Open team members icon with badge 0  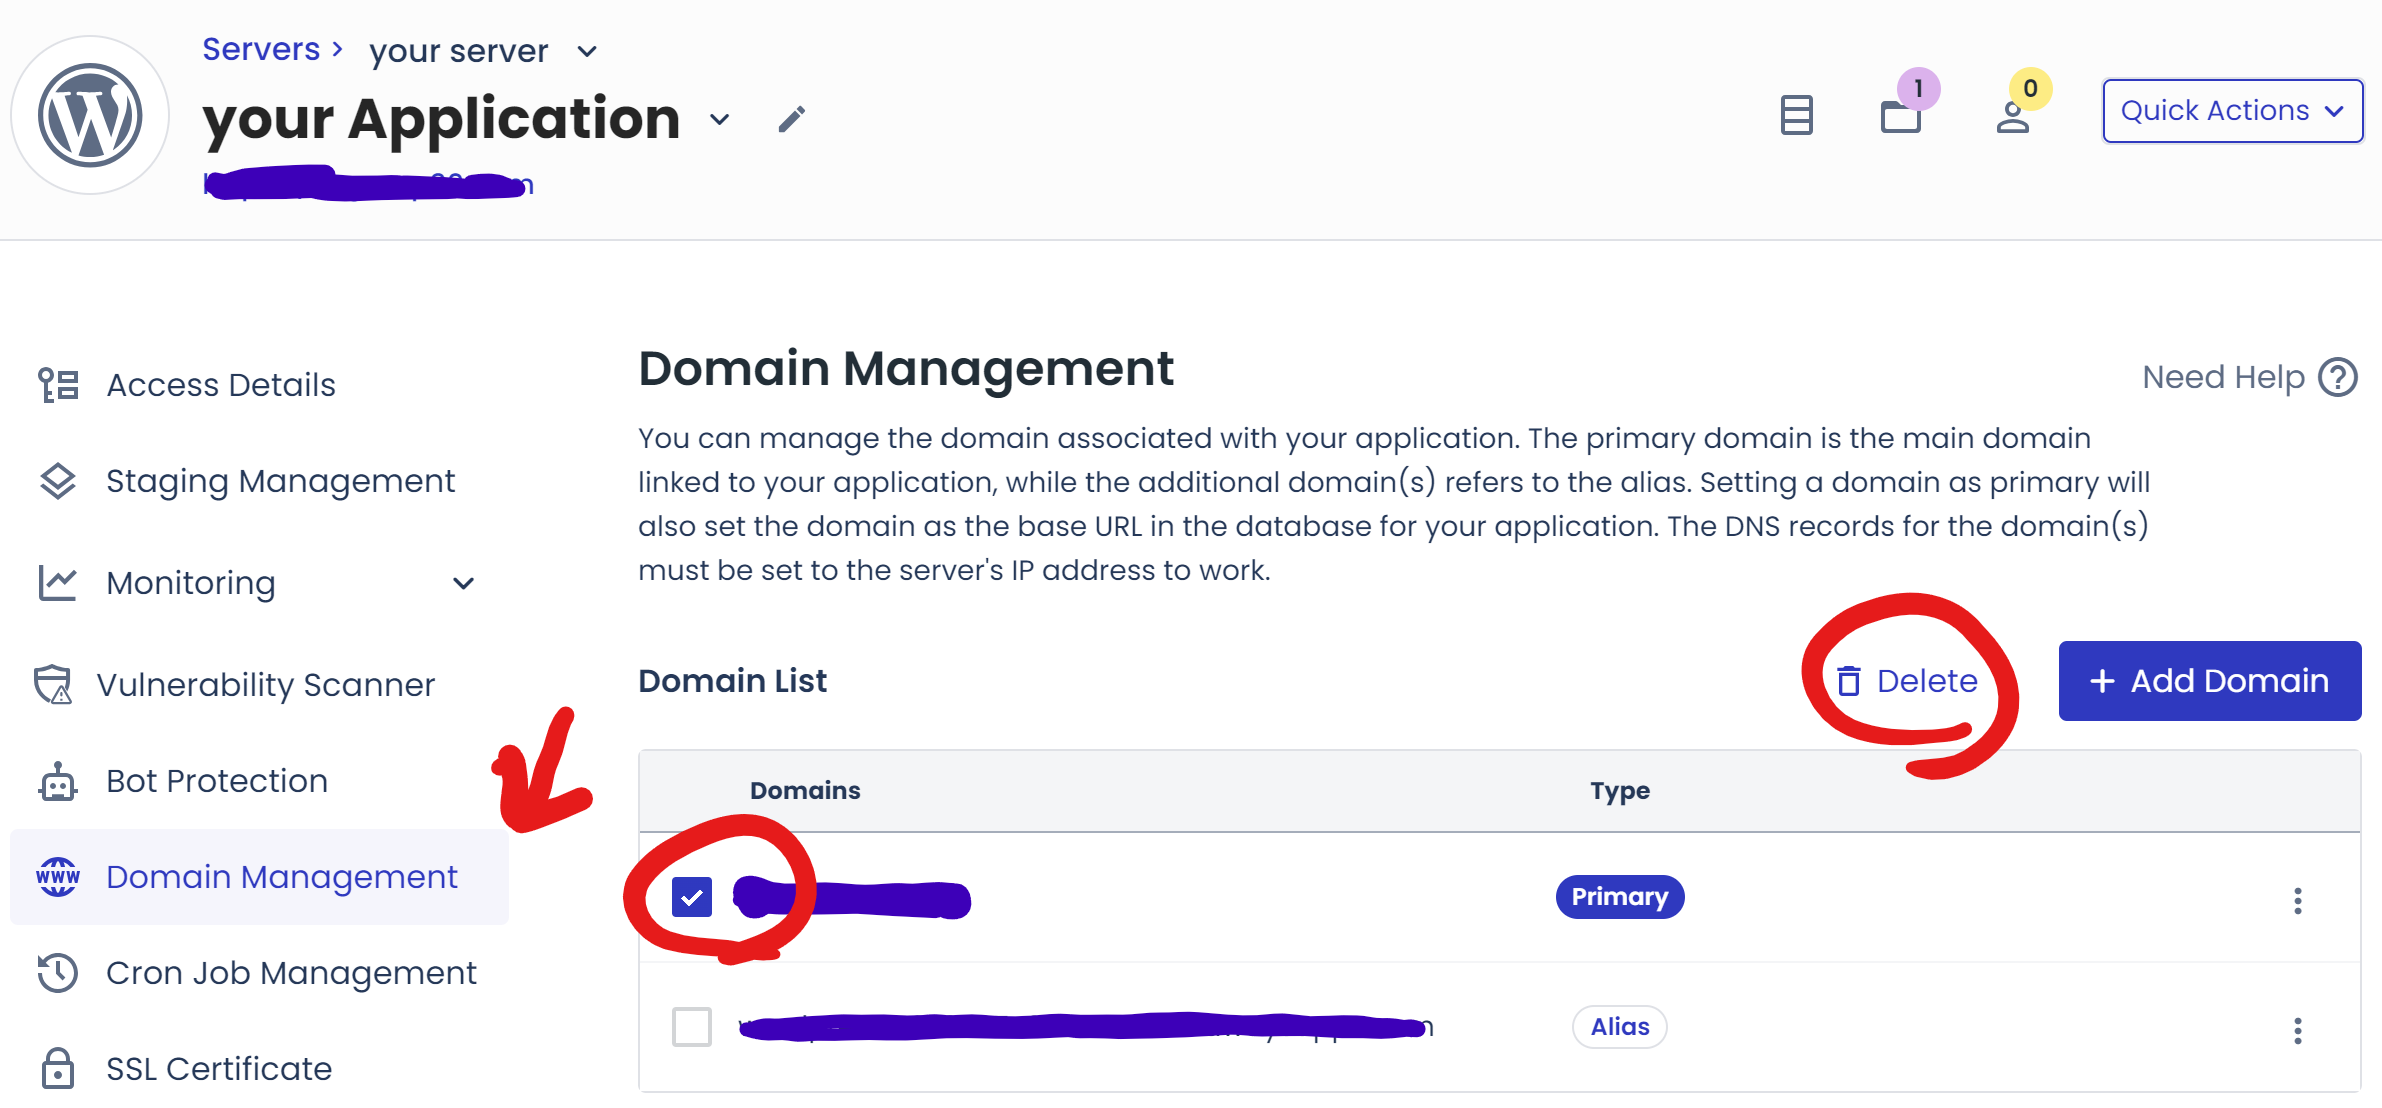coord(2013,117)
